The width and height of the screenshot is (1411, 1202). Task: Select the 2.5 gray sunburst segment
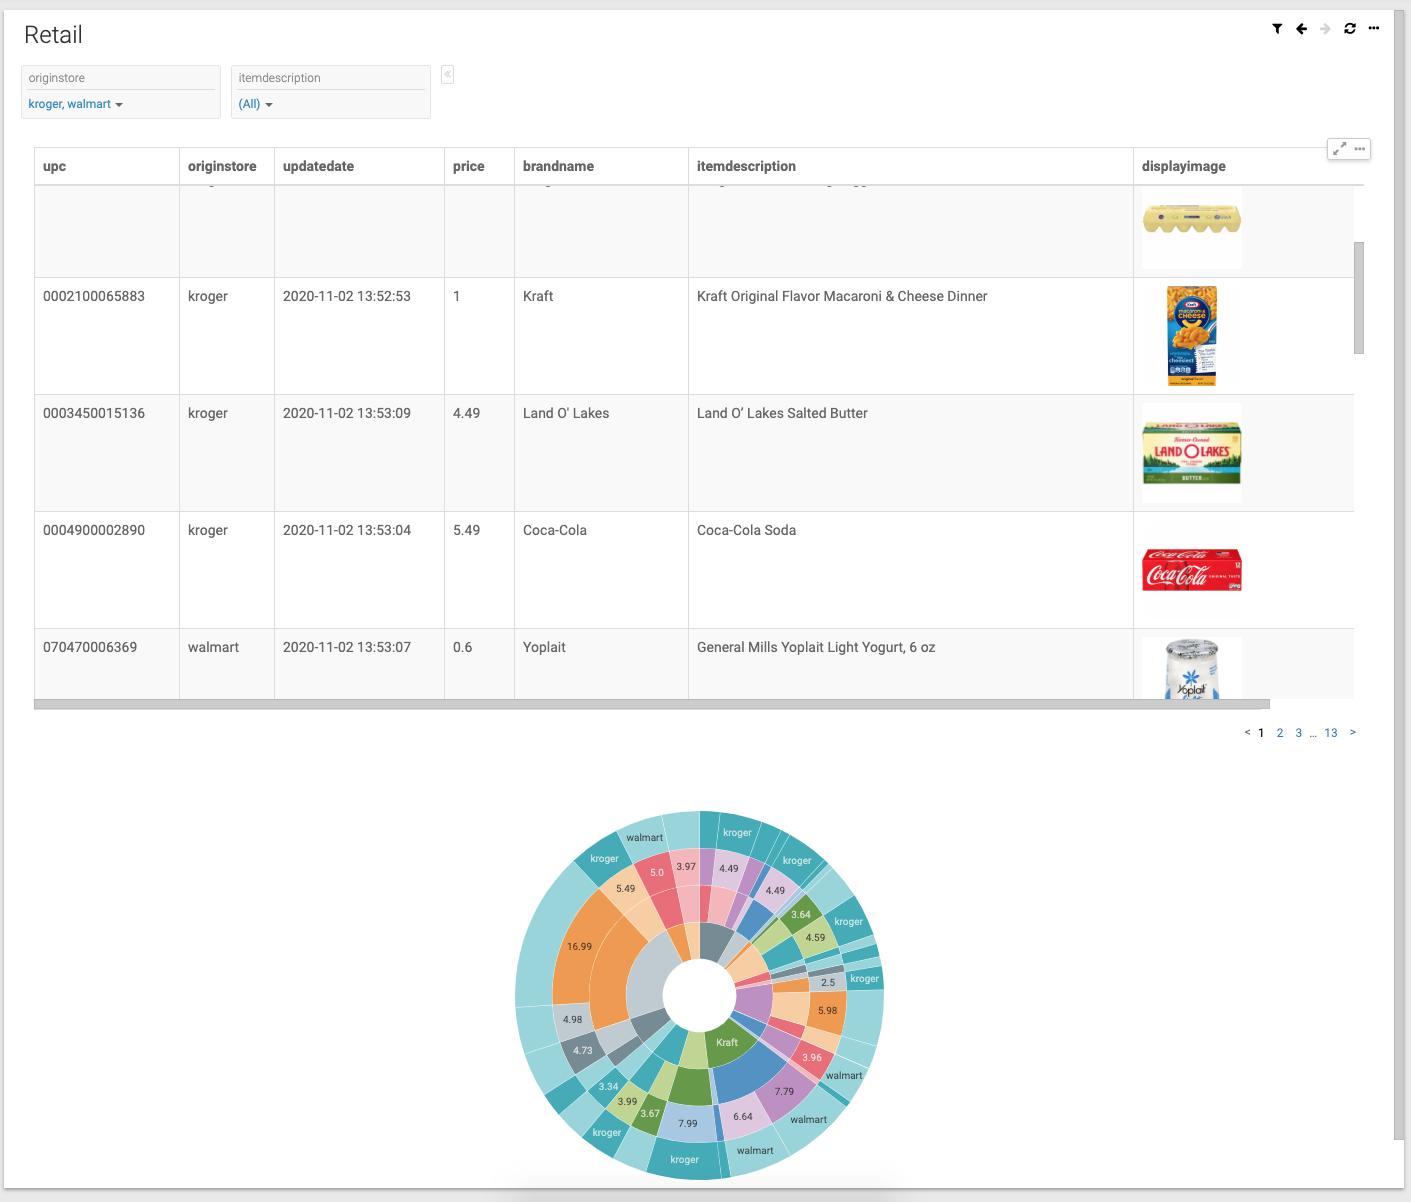pos(828,983)
